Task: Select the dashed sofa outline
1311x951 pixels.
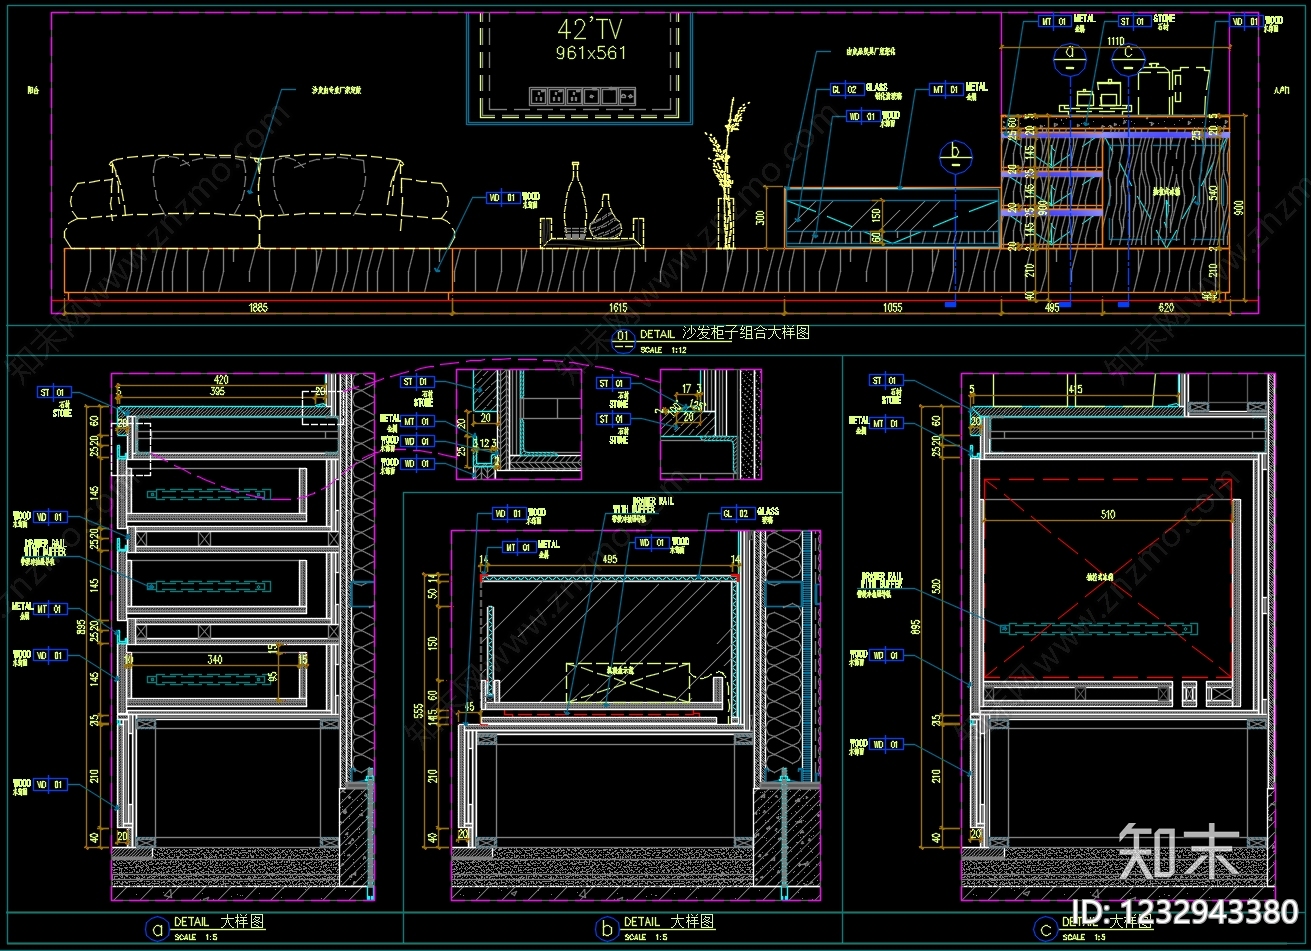Action: click(258, 201)
